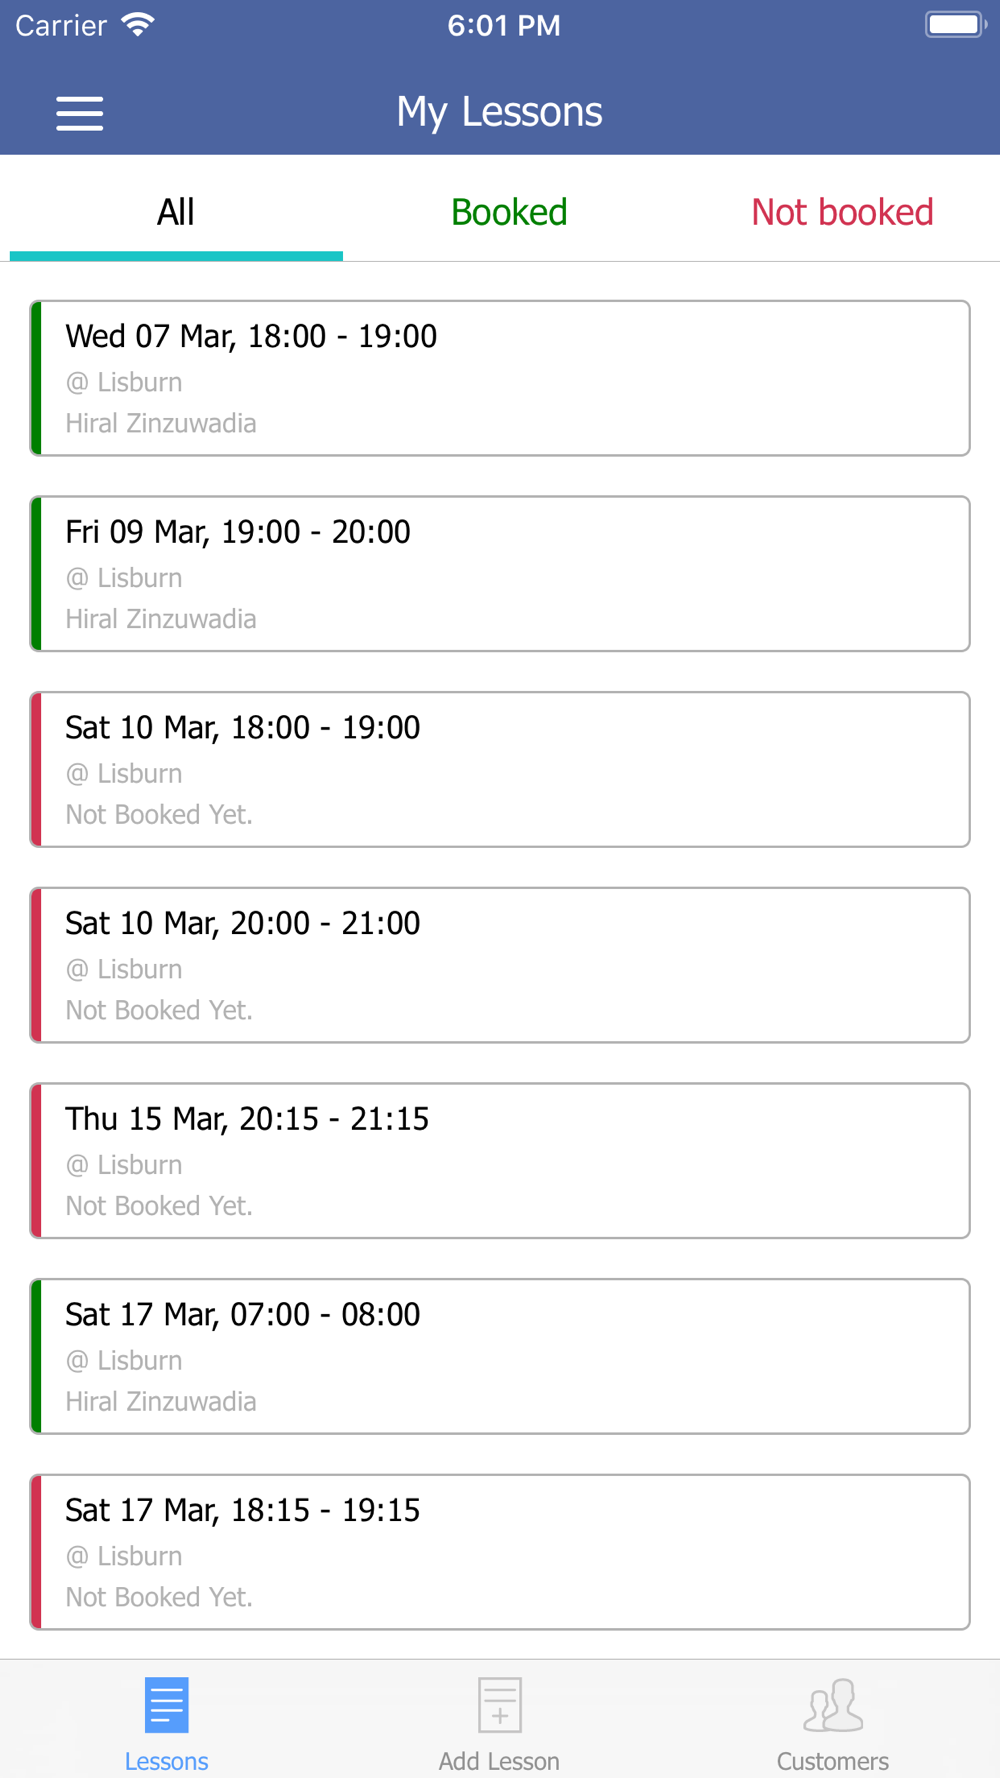The width and height of the screenshot is (1000, 1778).
Task: View Sat 17 Mar 18:15 lesson
Action: tap(500, 1552)
